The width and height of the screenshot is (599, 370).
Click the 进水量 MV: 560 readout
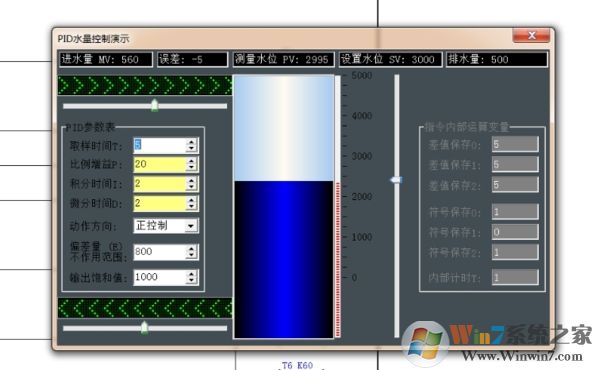[106, 59]
